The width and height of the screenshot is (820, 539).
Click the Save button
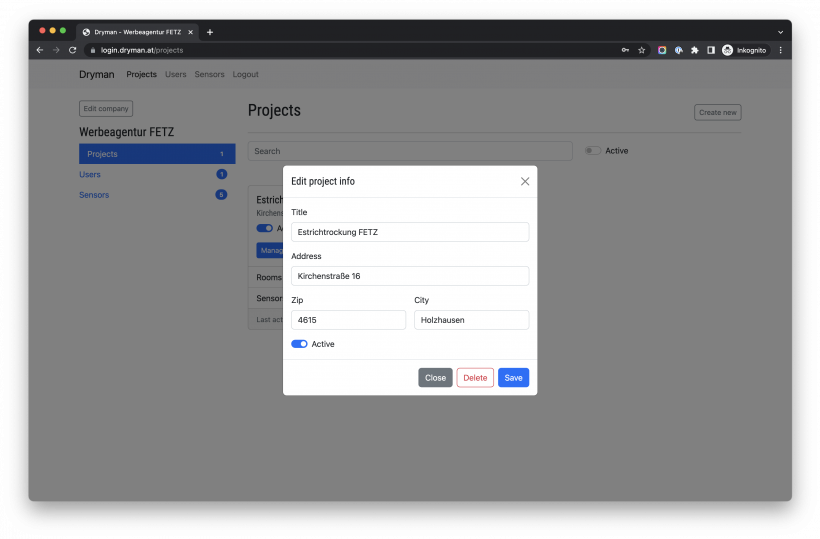[x=513, y=378]
